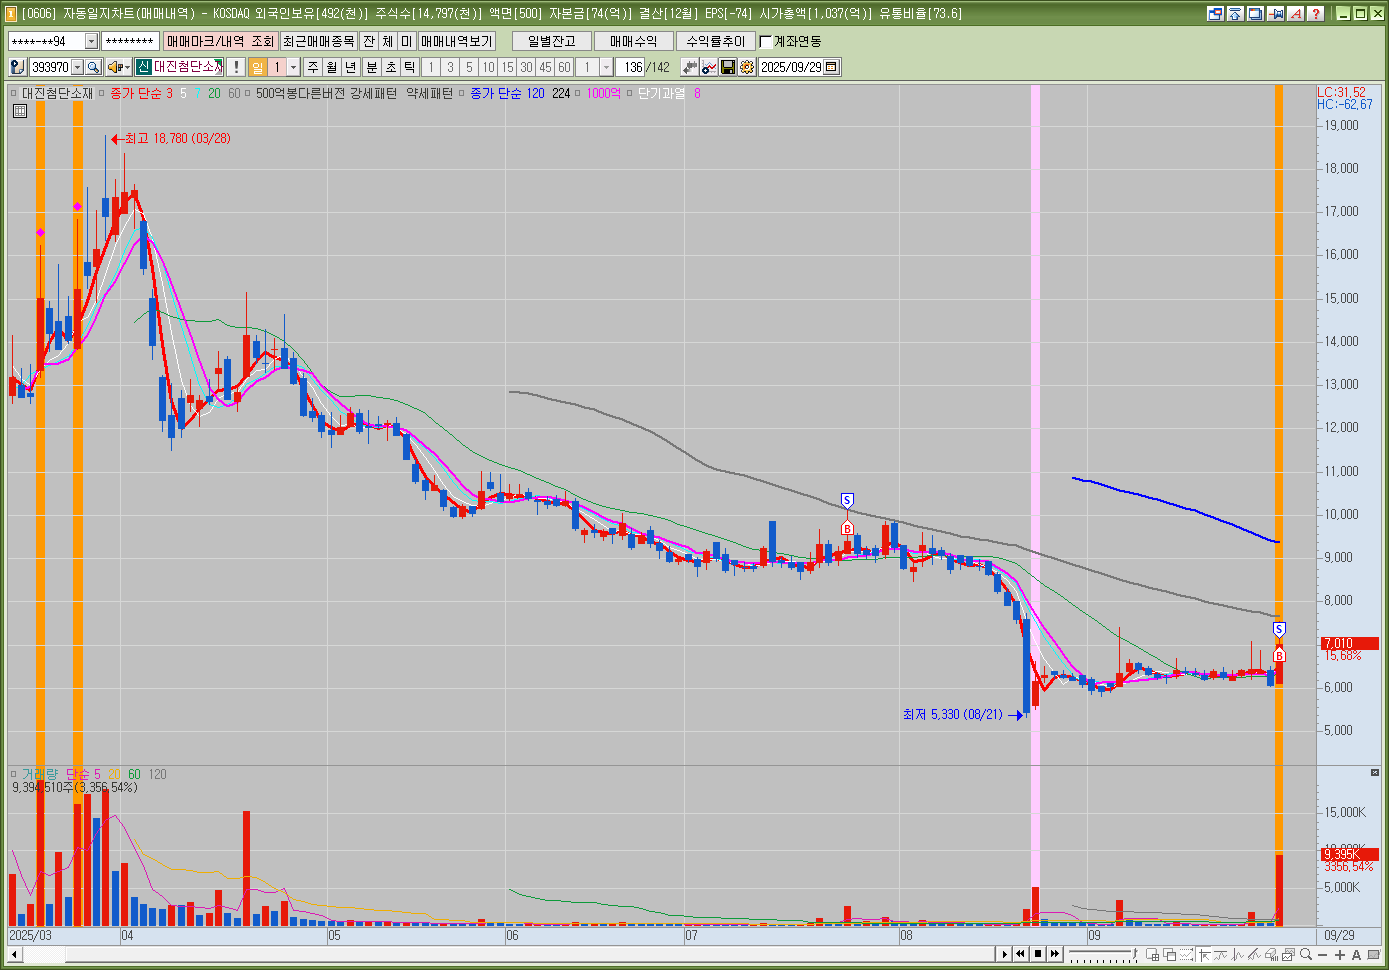Click 최근매매종목 button
Image resolution: width=1389 pixels, height=970 pixels.
(318, 41)
